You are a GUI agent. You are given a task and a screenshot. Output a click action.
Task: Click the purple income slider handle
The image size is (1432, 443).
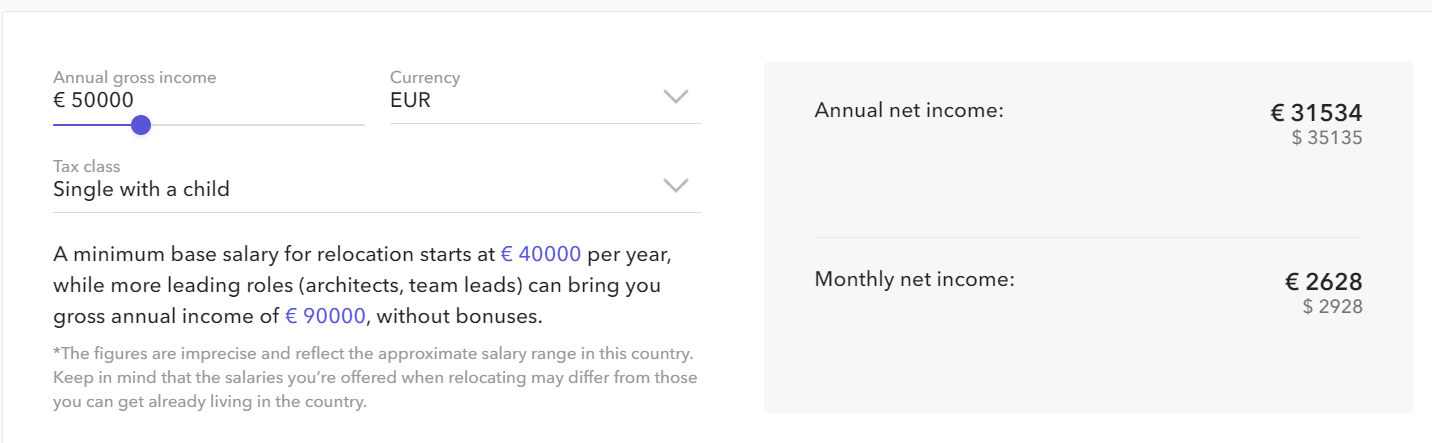(x=141, y=125)
